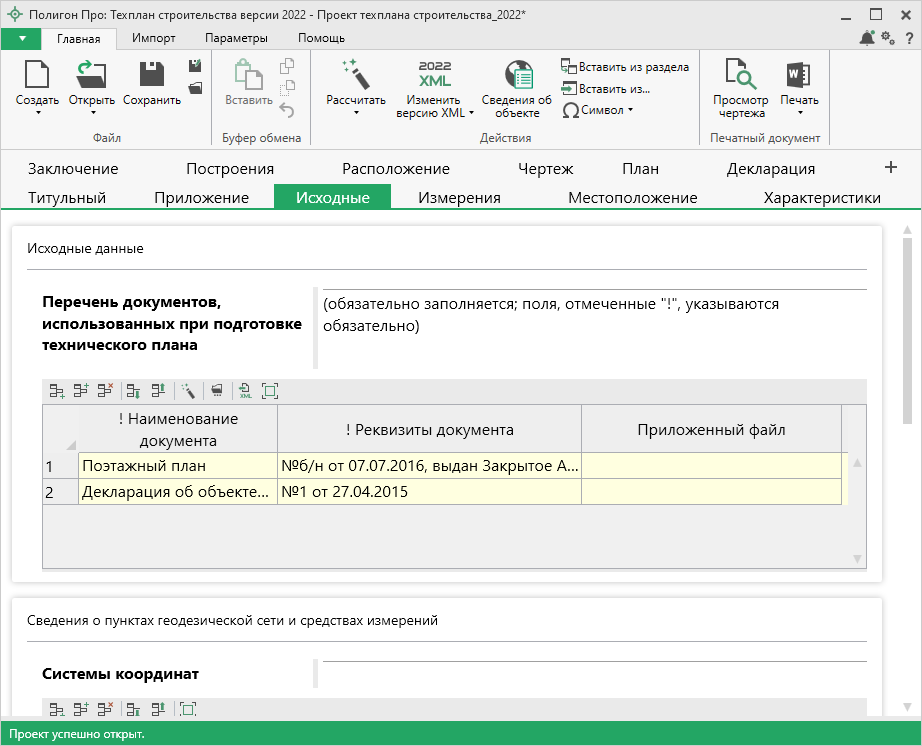Open the Измерения section tab
Screen dimensions: 922x746
(x=459, y=197)
